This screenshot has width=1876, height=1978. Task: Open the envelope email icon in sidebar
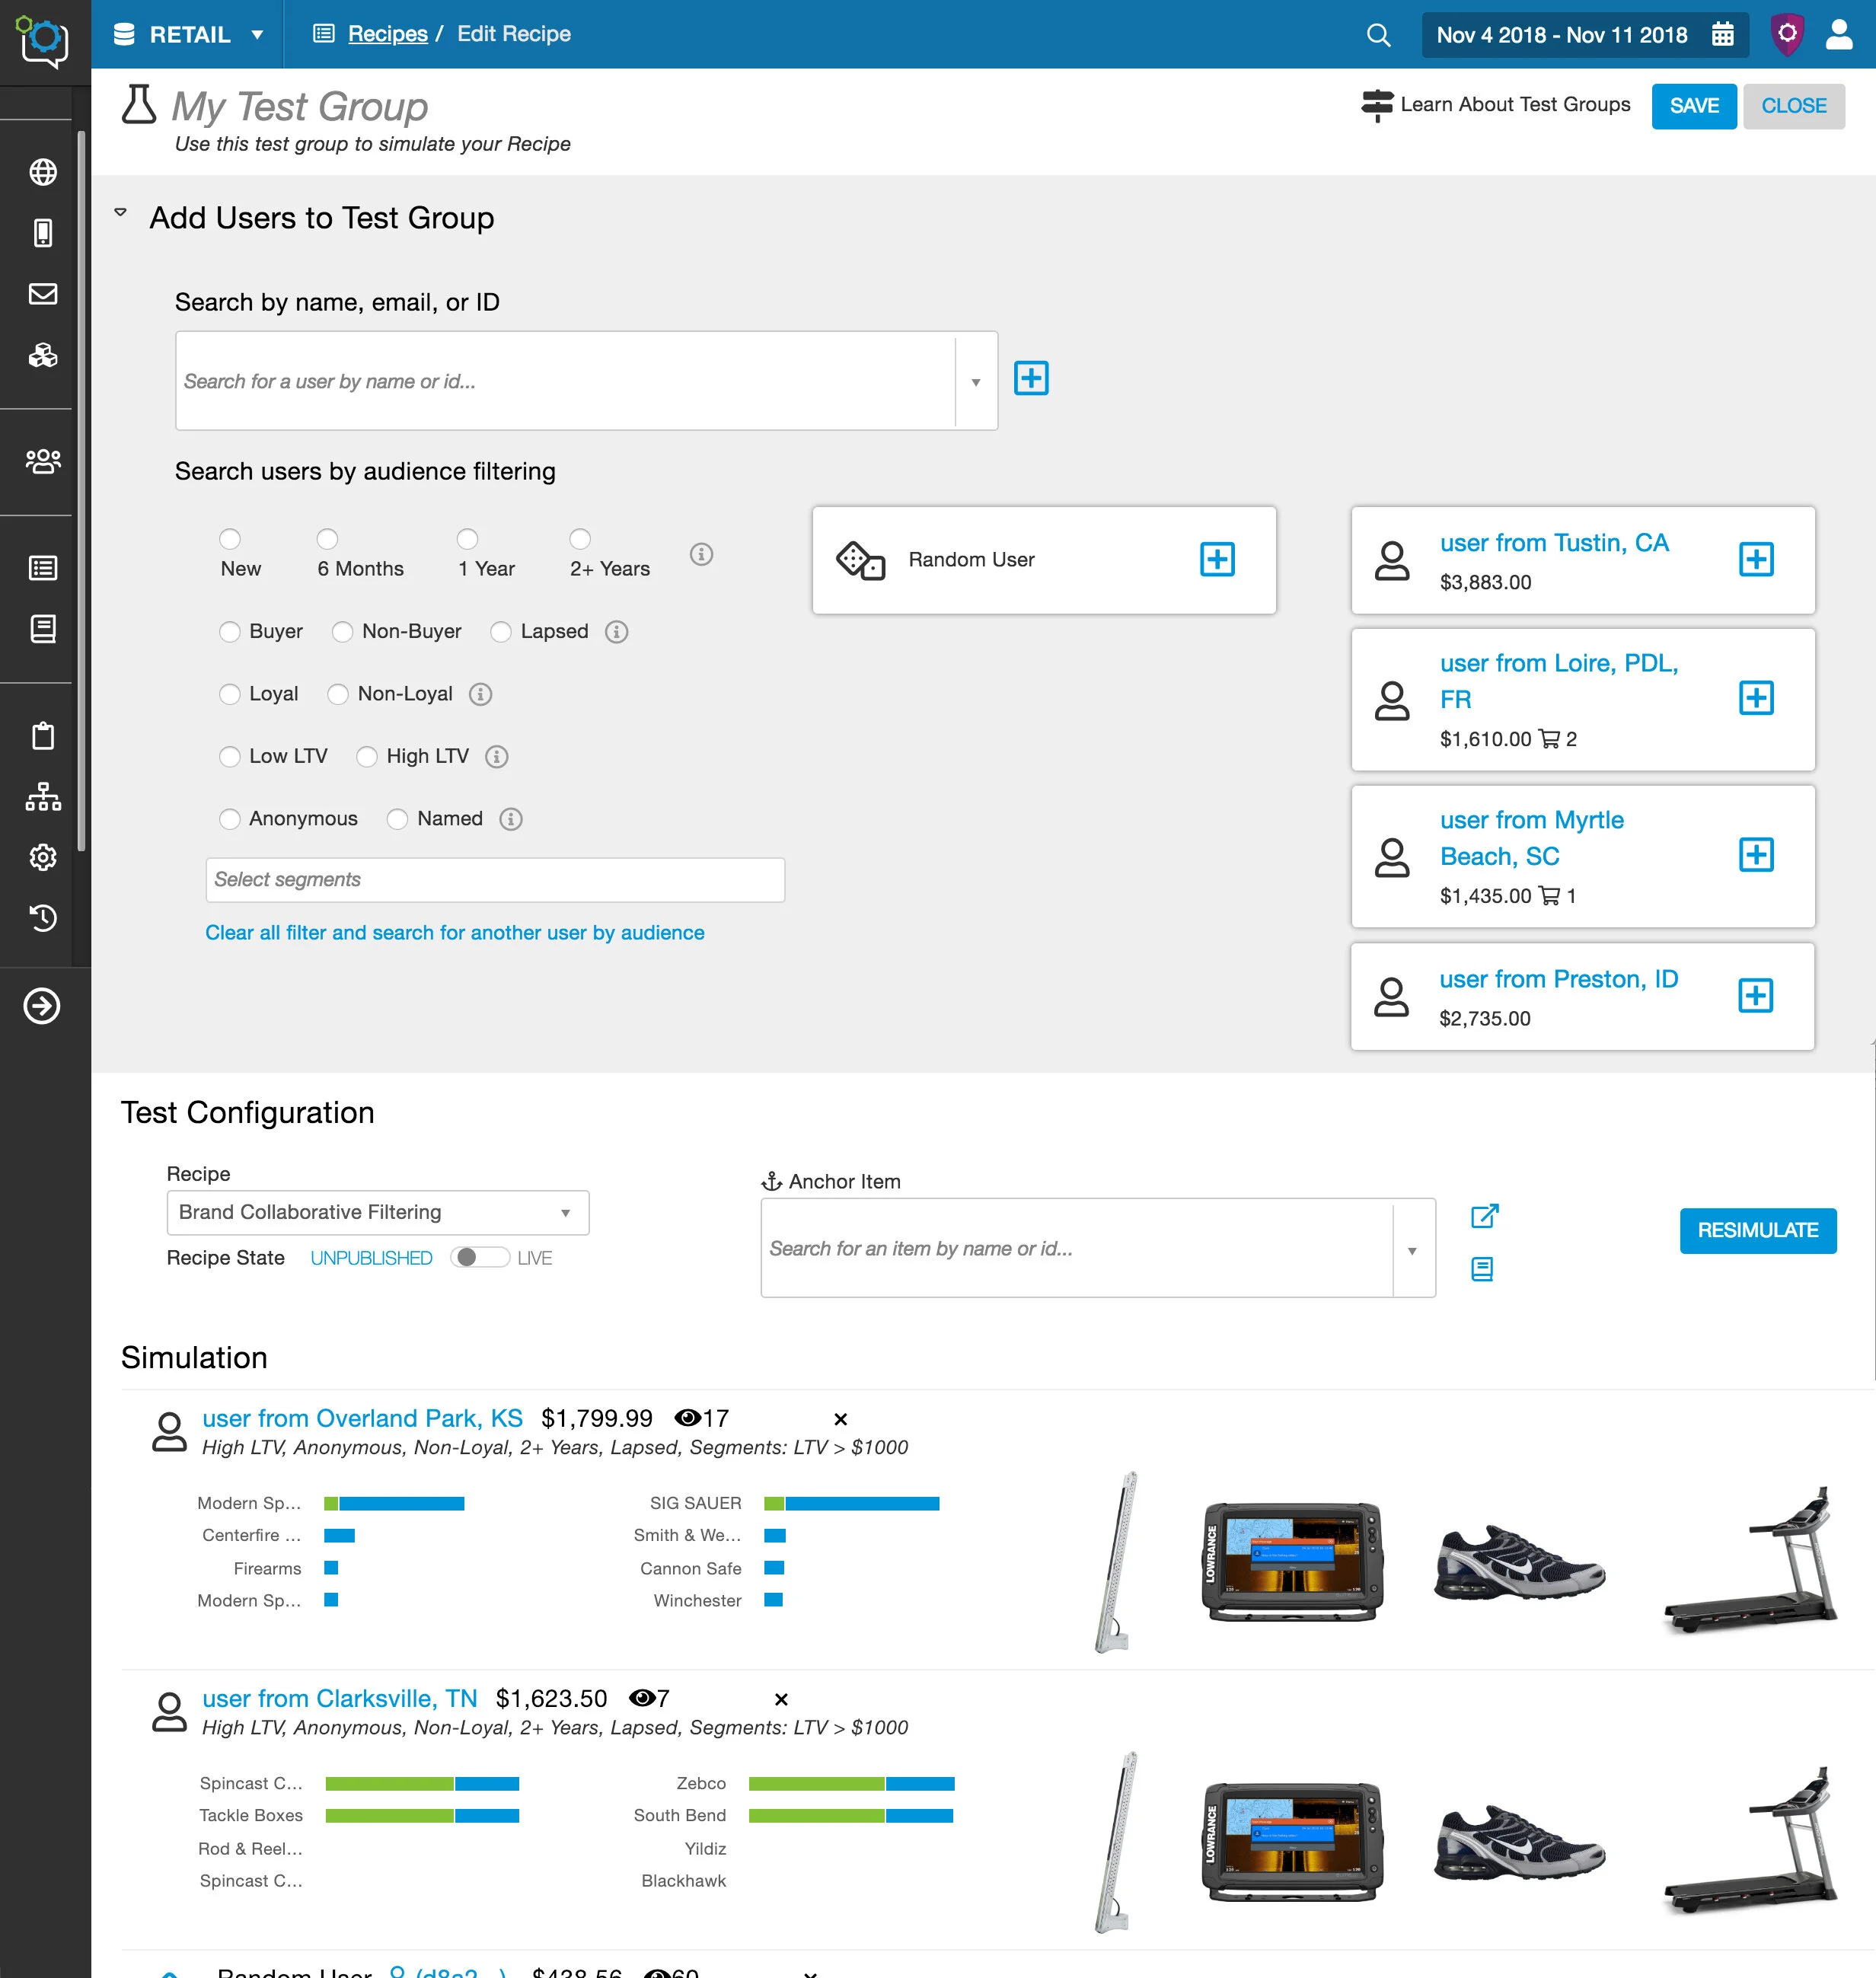[43, 294]
